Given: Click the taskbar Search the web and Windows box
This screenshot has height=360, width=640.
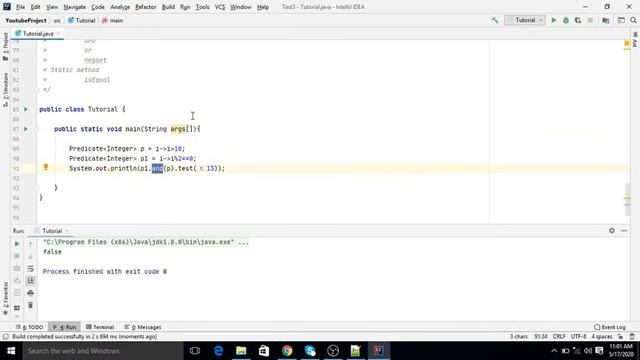Looking at the screenshot, I should [x=102, y=351].
